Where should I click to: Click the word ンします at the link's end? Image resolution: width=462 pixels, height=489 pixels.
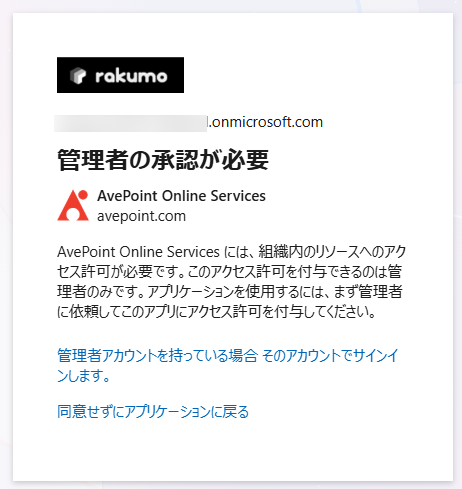pos(83,376)
